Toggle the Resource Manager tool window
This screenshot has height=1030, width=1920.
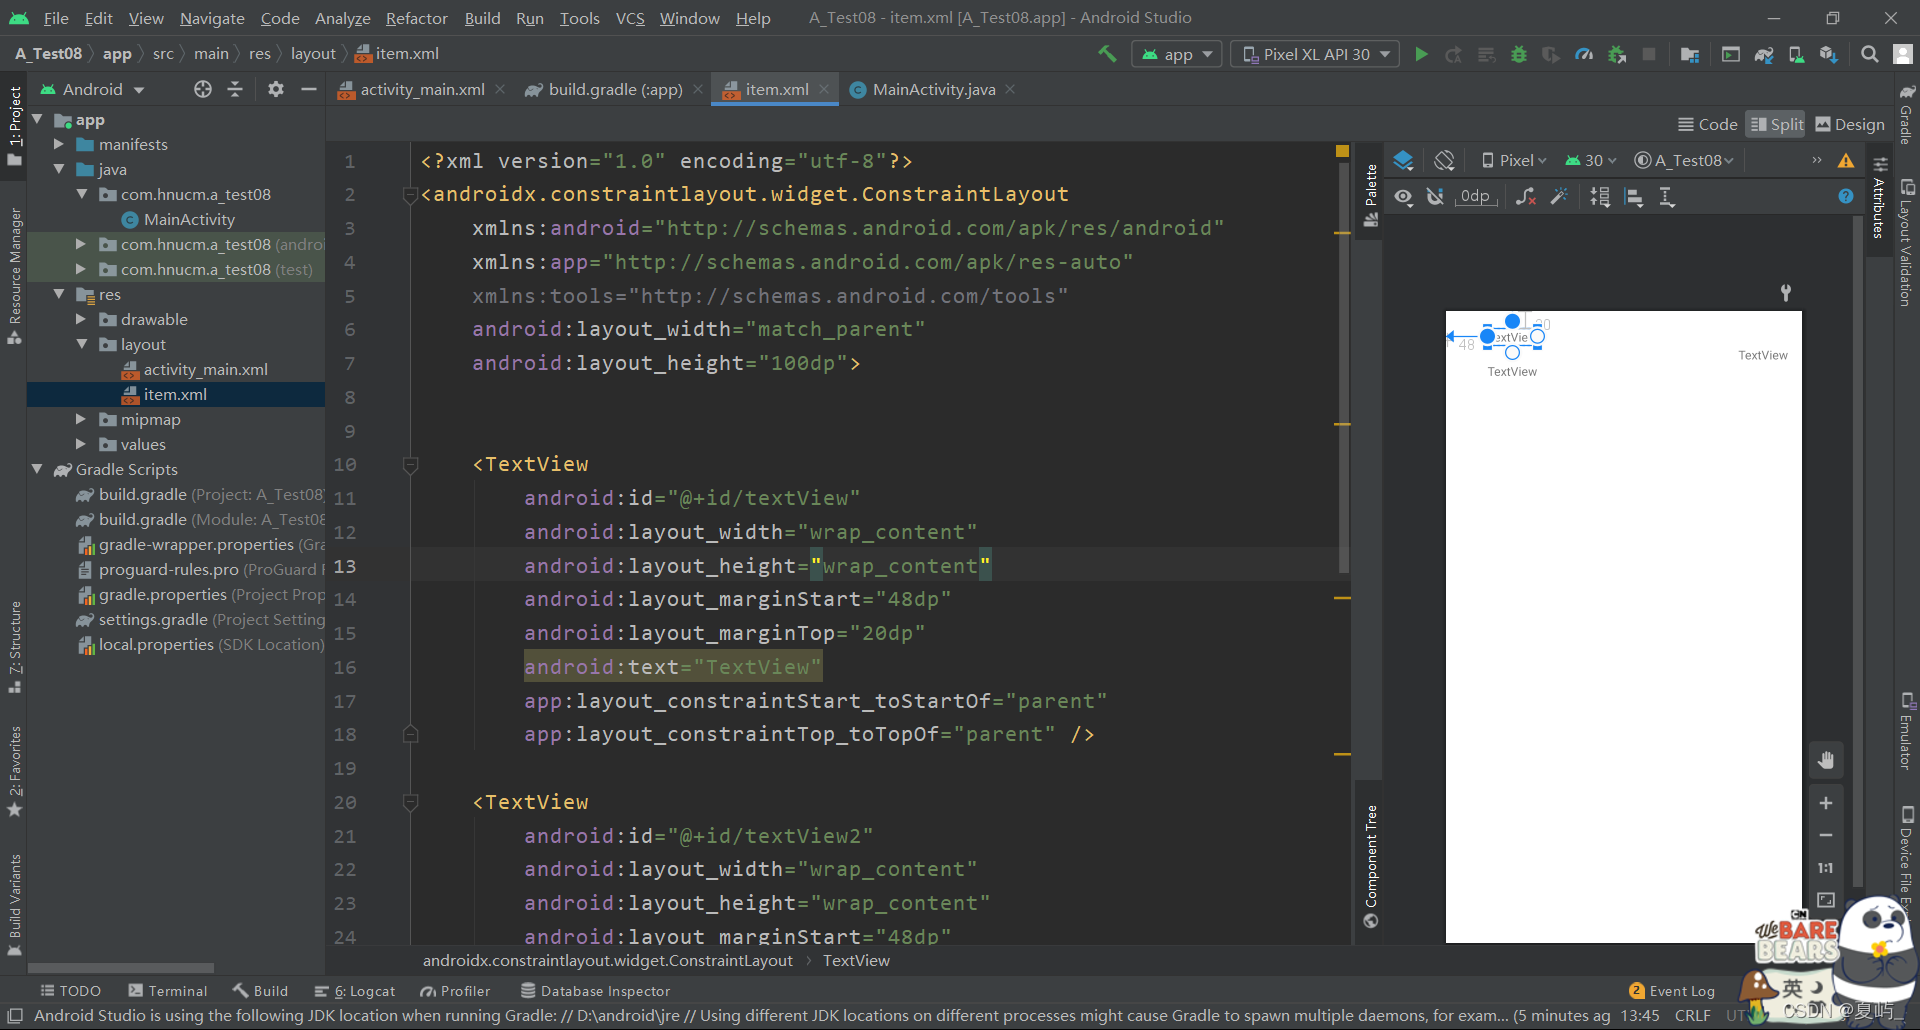pos(14,275)
